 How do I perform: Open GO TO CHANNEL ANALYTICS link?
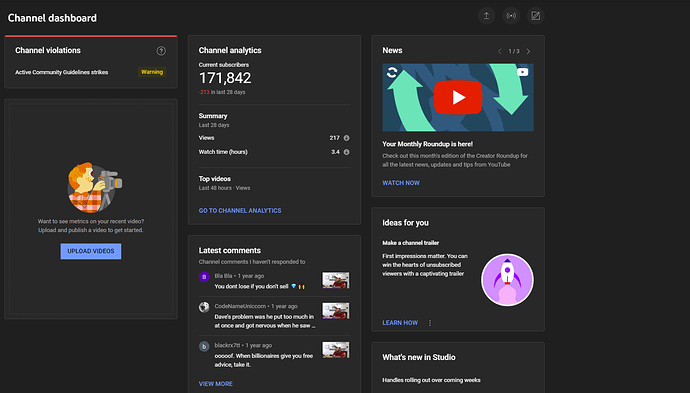coord(240,210)
